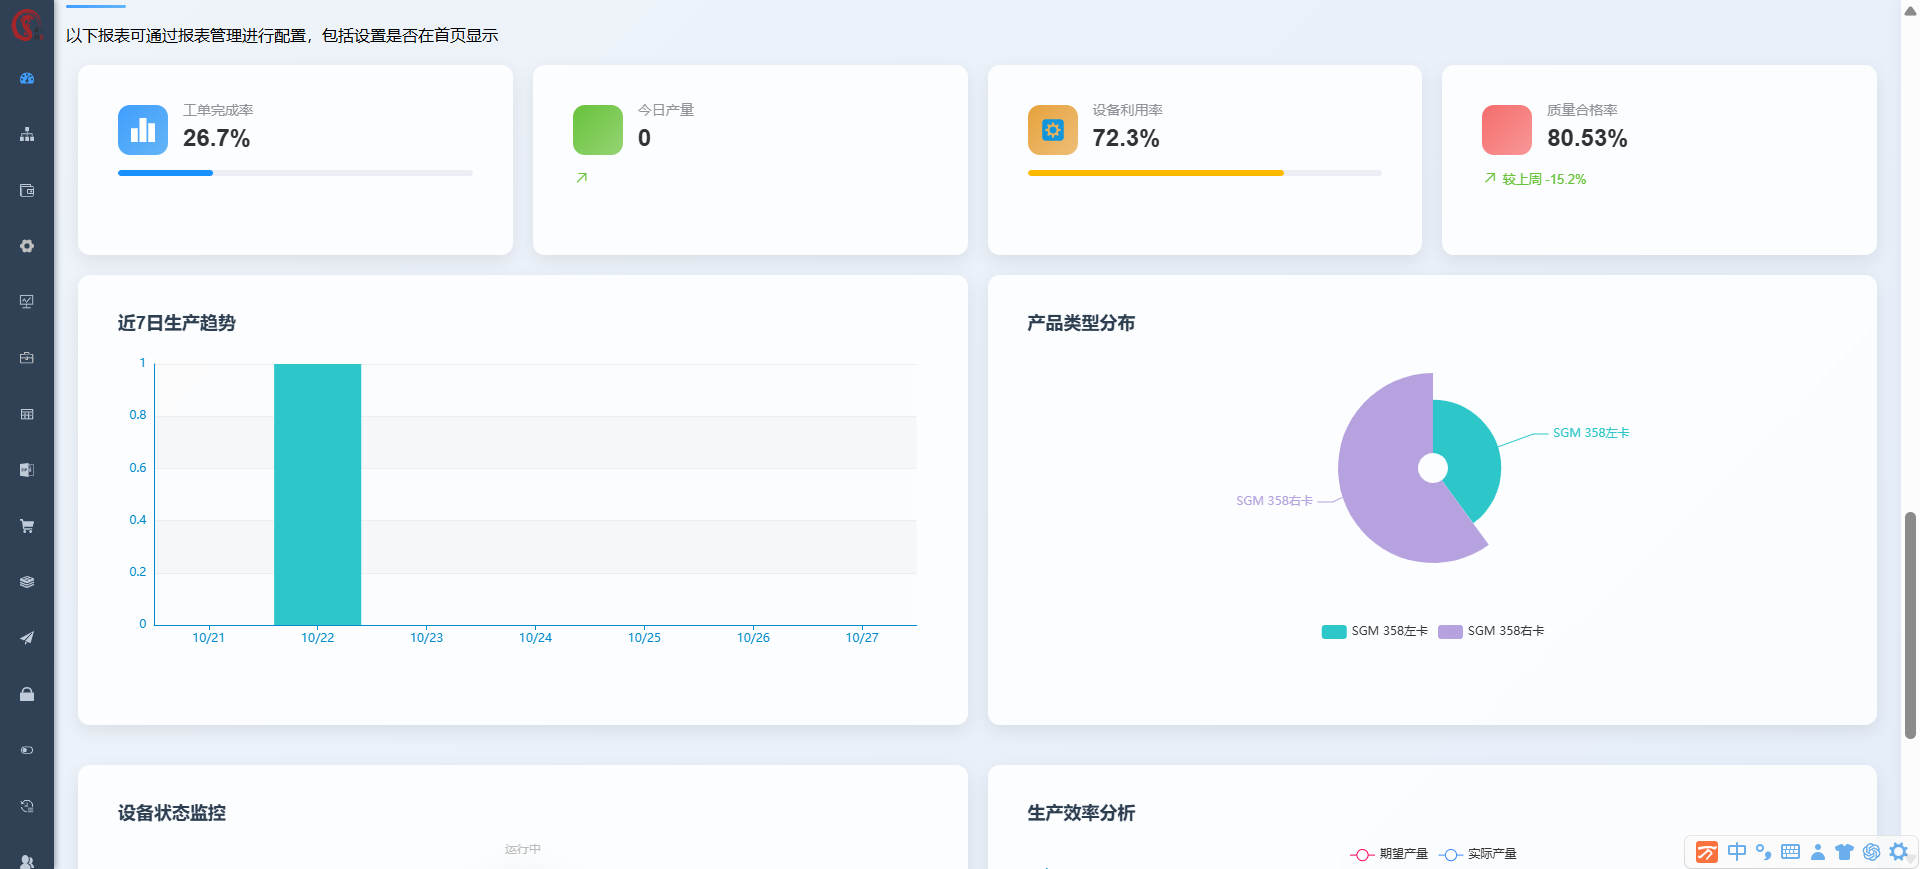
Task: Open the monitor chart sidebar icon
Action: 27,302
